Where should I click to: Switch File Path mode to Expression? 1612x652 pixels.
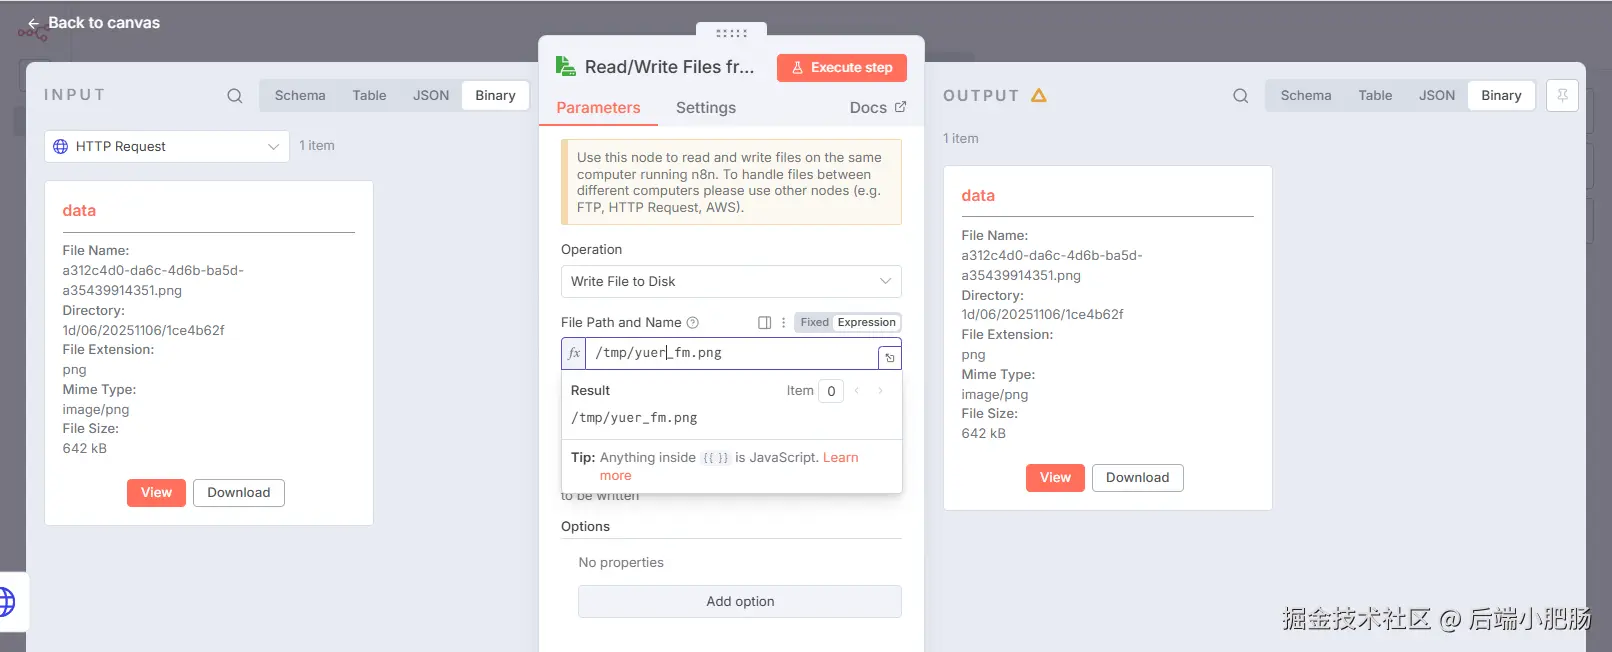866,322
